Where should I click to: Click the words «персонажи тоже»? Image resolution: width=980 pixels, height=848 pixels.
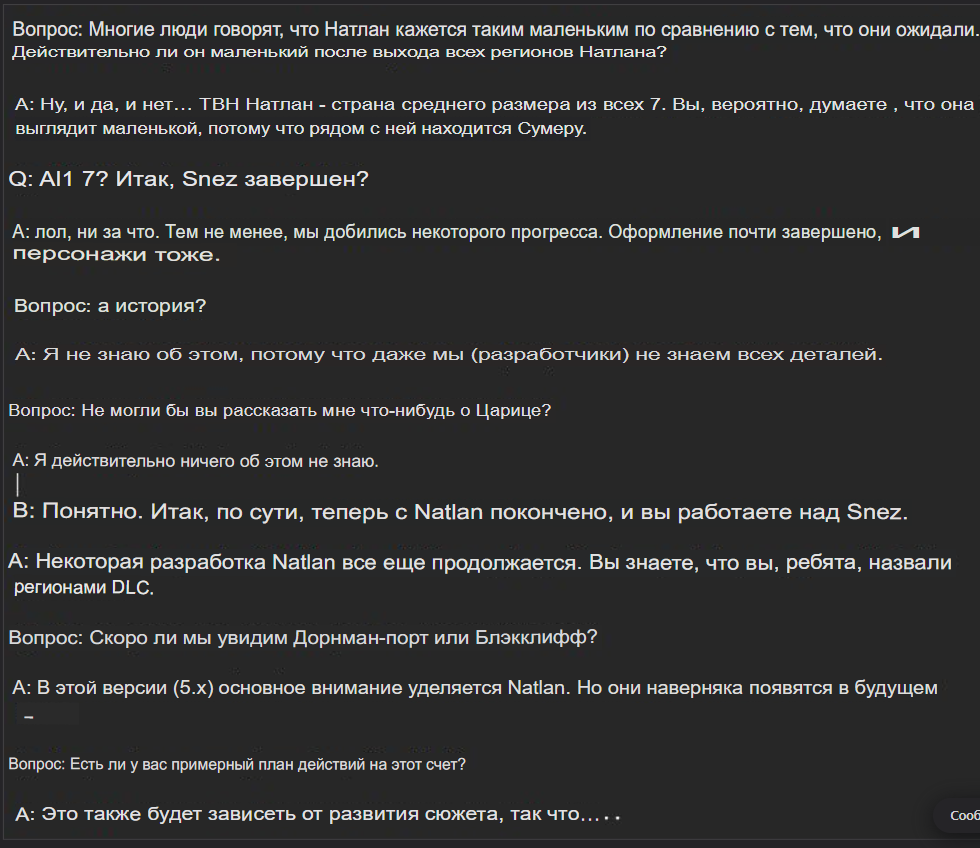click(x=115, y=255)
